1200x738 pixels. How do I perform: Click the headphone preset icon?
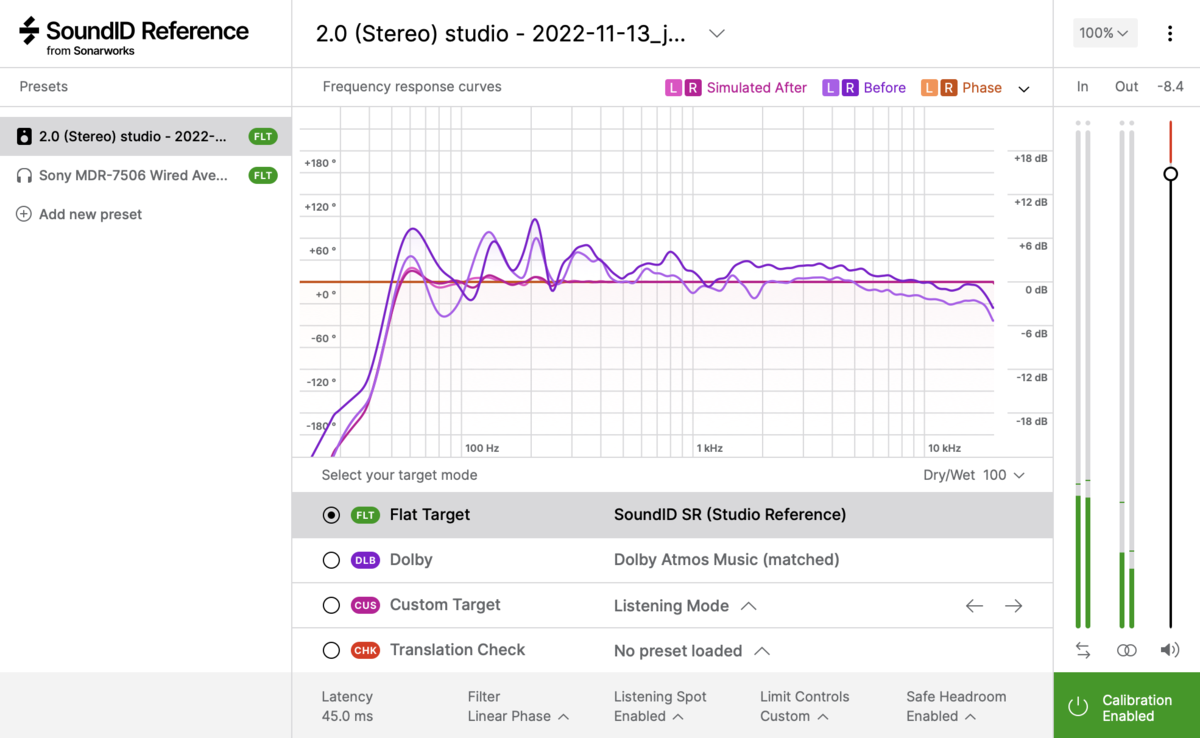point(24,175)
